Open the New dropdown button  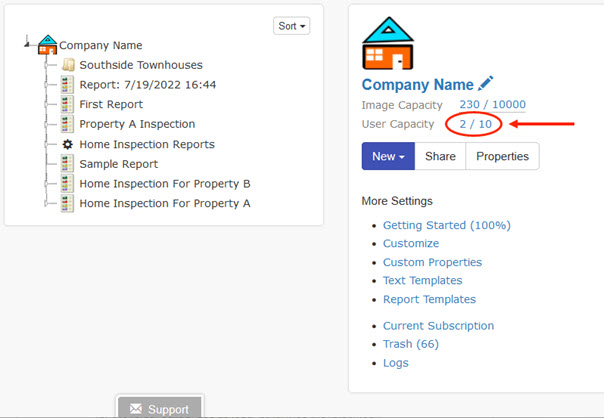point(387,156)
